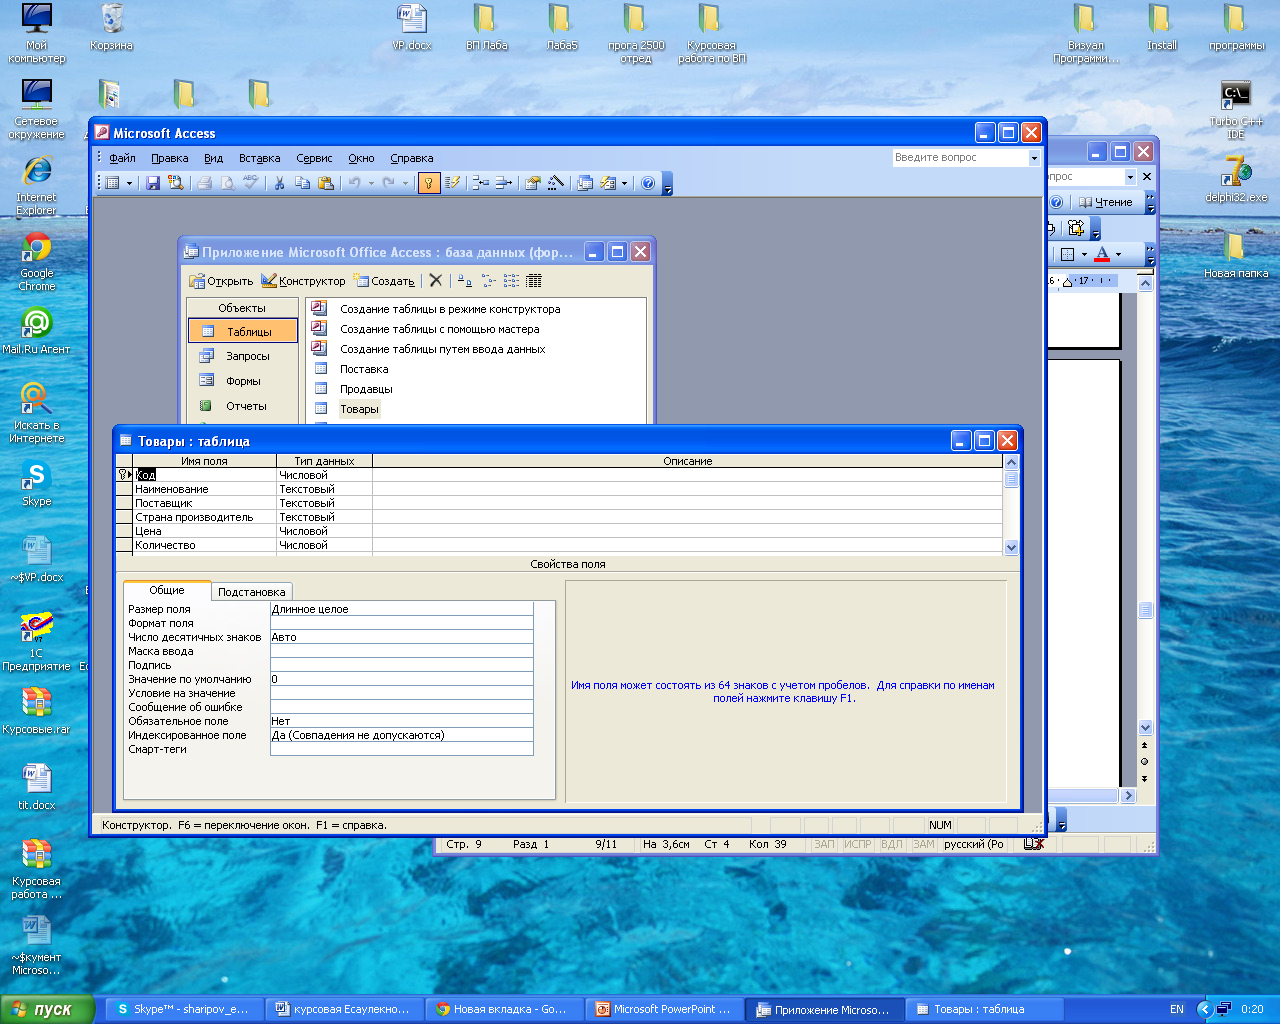
Task: Switch to List view icon
Action: 511,281
